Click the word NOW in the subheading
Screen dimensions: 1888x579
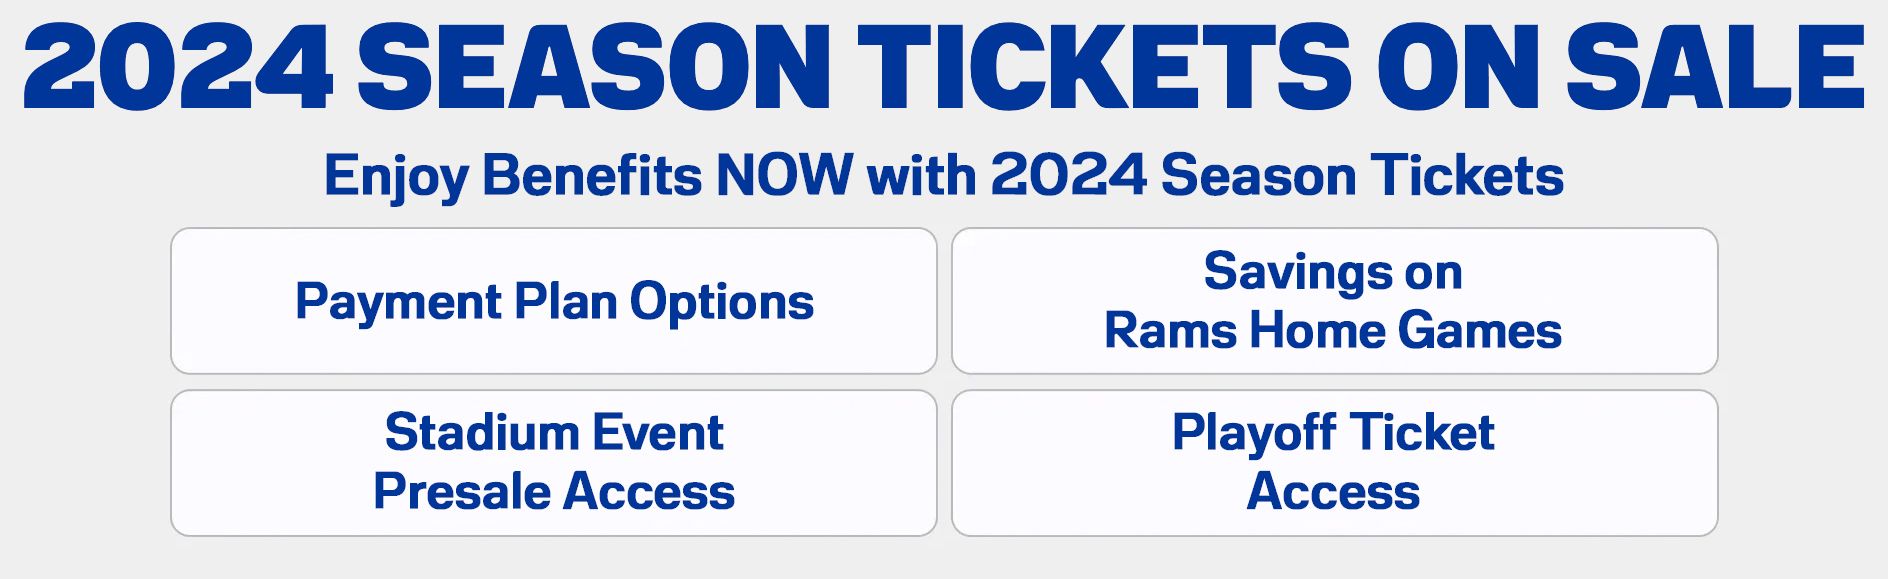(785, 175)
